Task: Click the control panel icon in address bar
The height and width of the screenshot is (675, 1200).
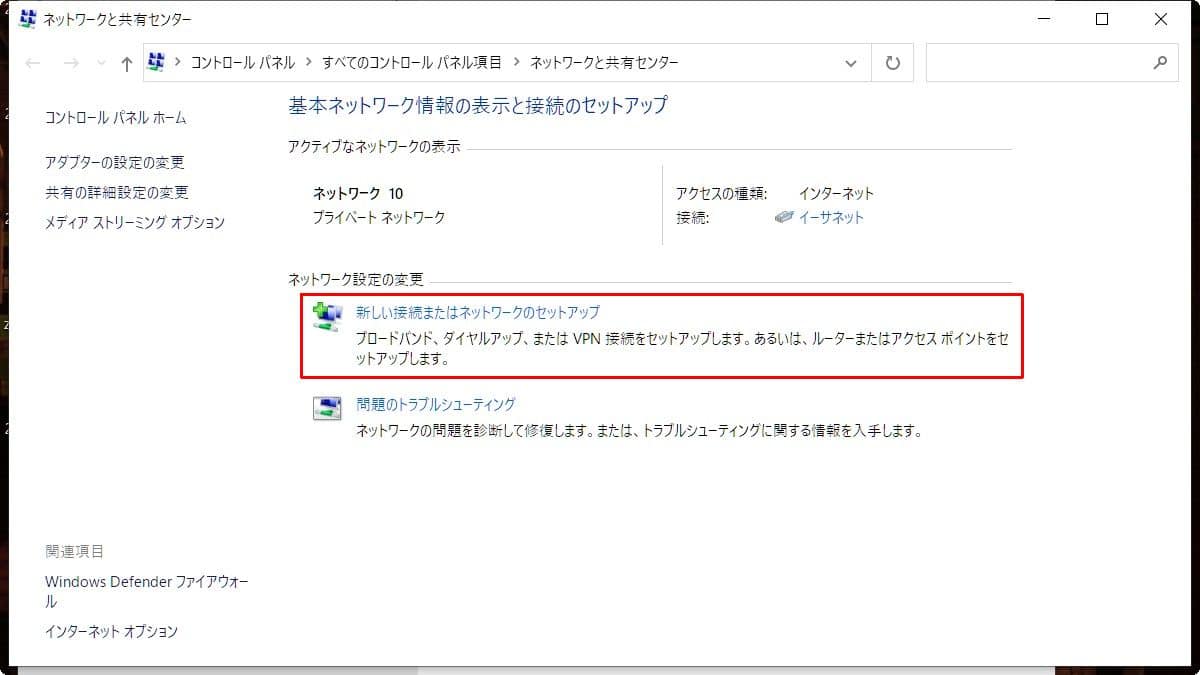Action: (156, 62)
